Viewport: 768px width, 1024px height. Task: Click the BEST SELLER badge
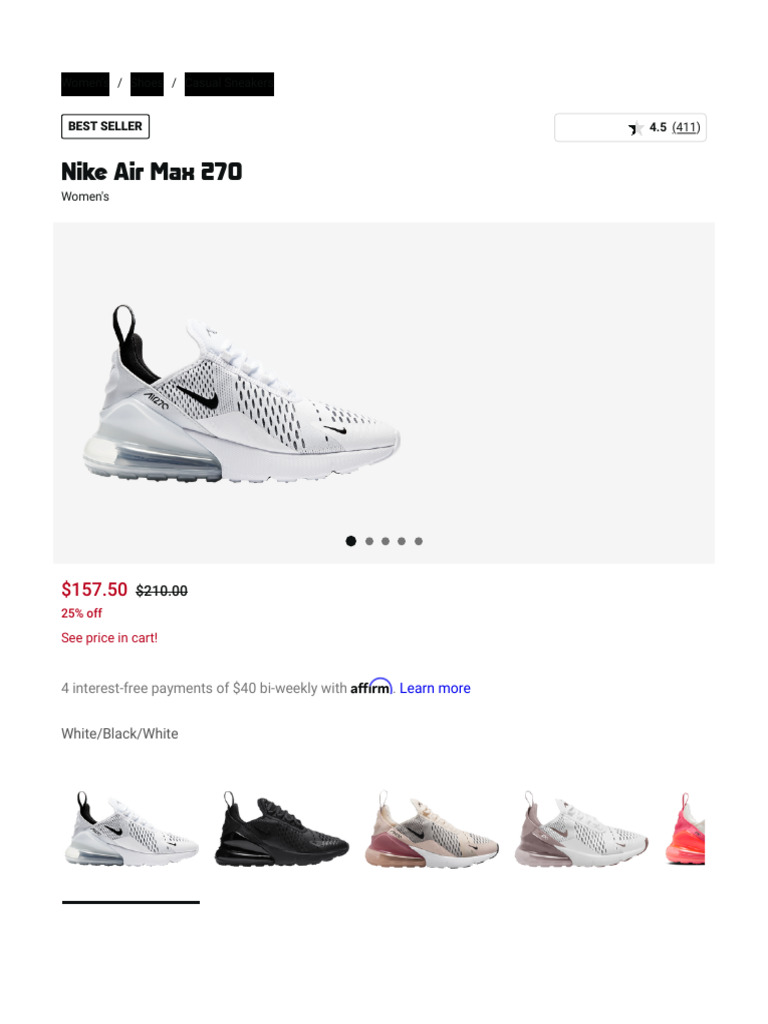105,126
